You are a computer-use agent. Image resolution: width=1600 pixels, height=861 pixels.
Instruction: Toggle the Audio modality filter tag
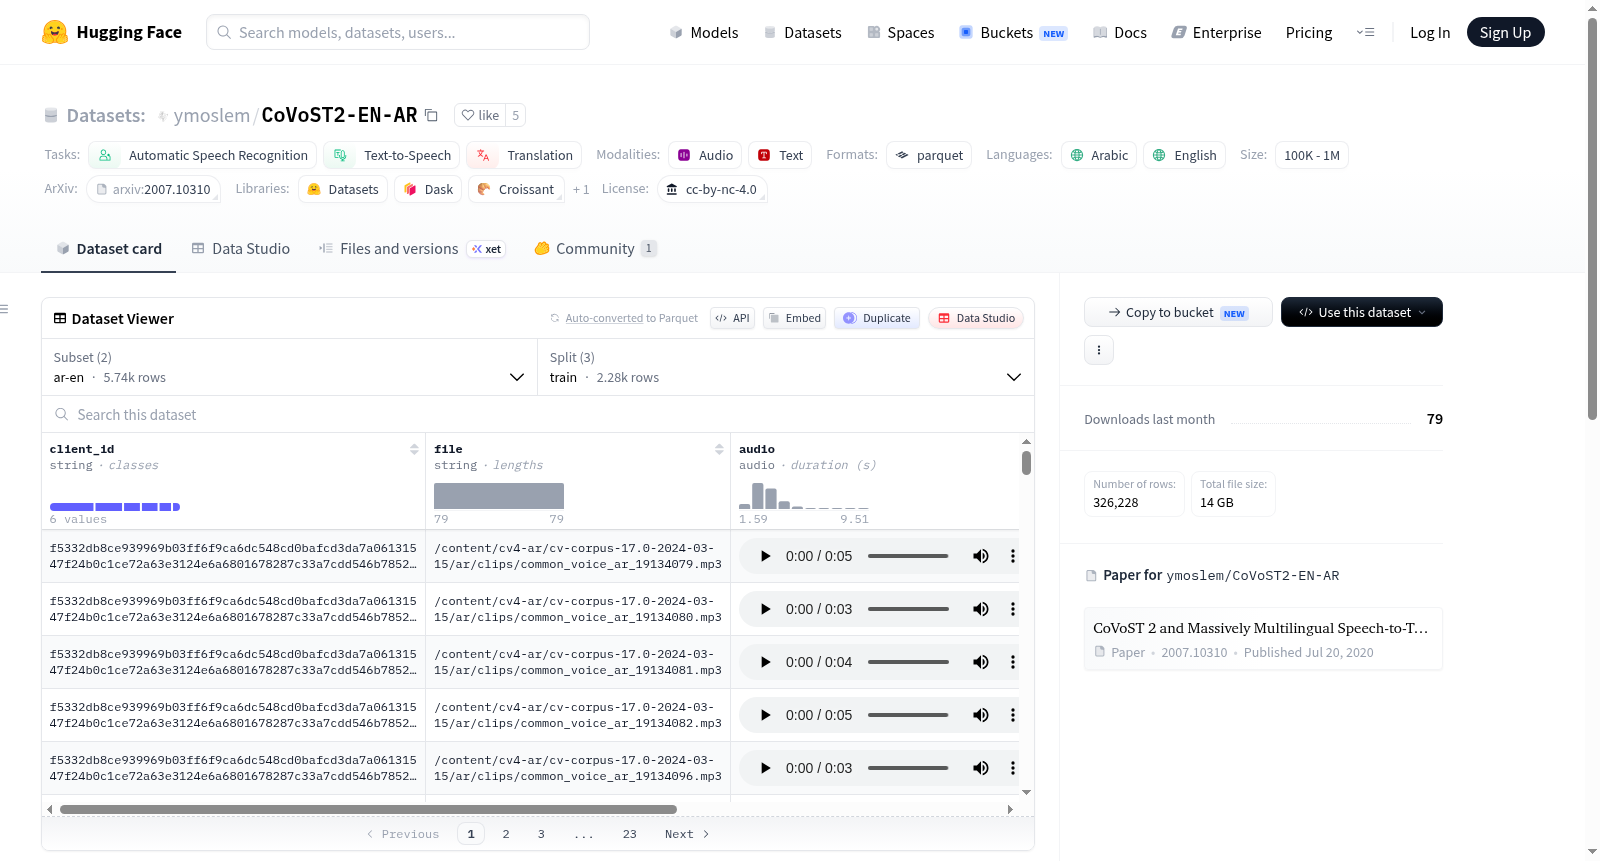705,155
